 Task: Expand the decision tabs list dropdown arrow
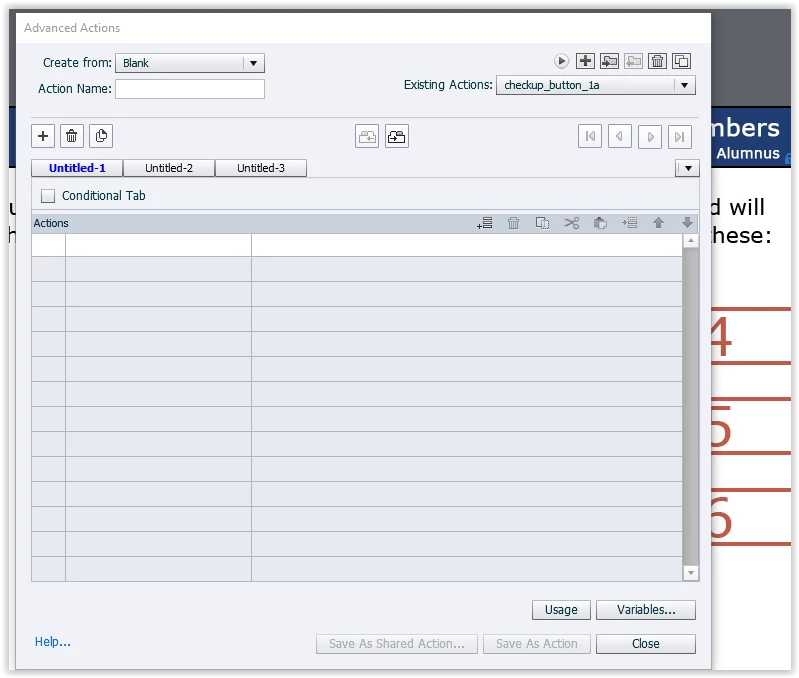(687, 168)
